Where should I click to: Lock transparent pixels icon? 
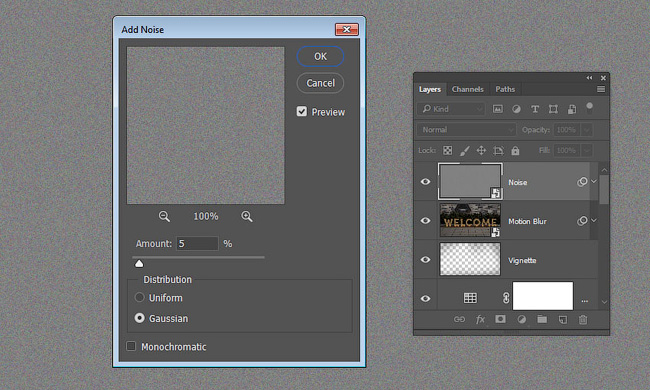click(x=447, y=150)
